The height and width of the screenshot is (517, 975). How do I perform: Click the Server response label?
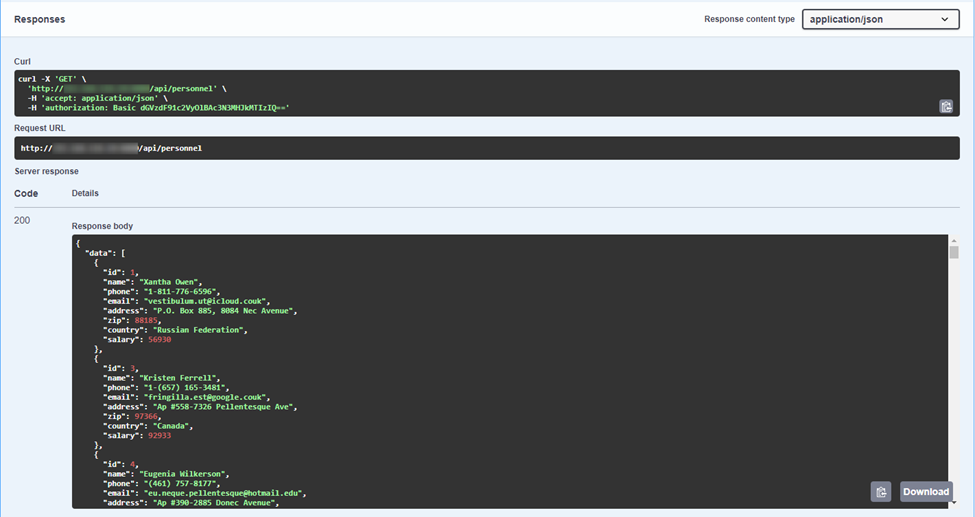(x=47, y=171)
